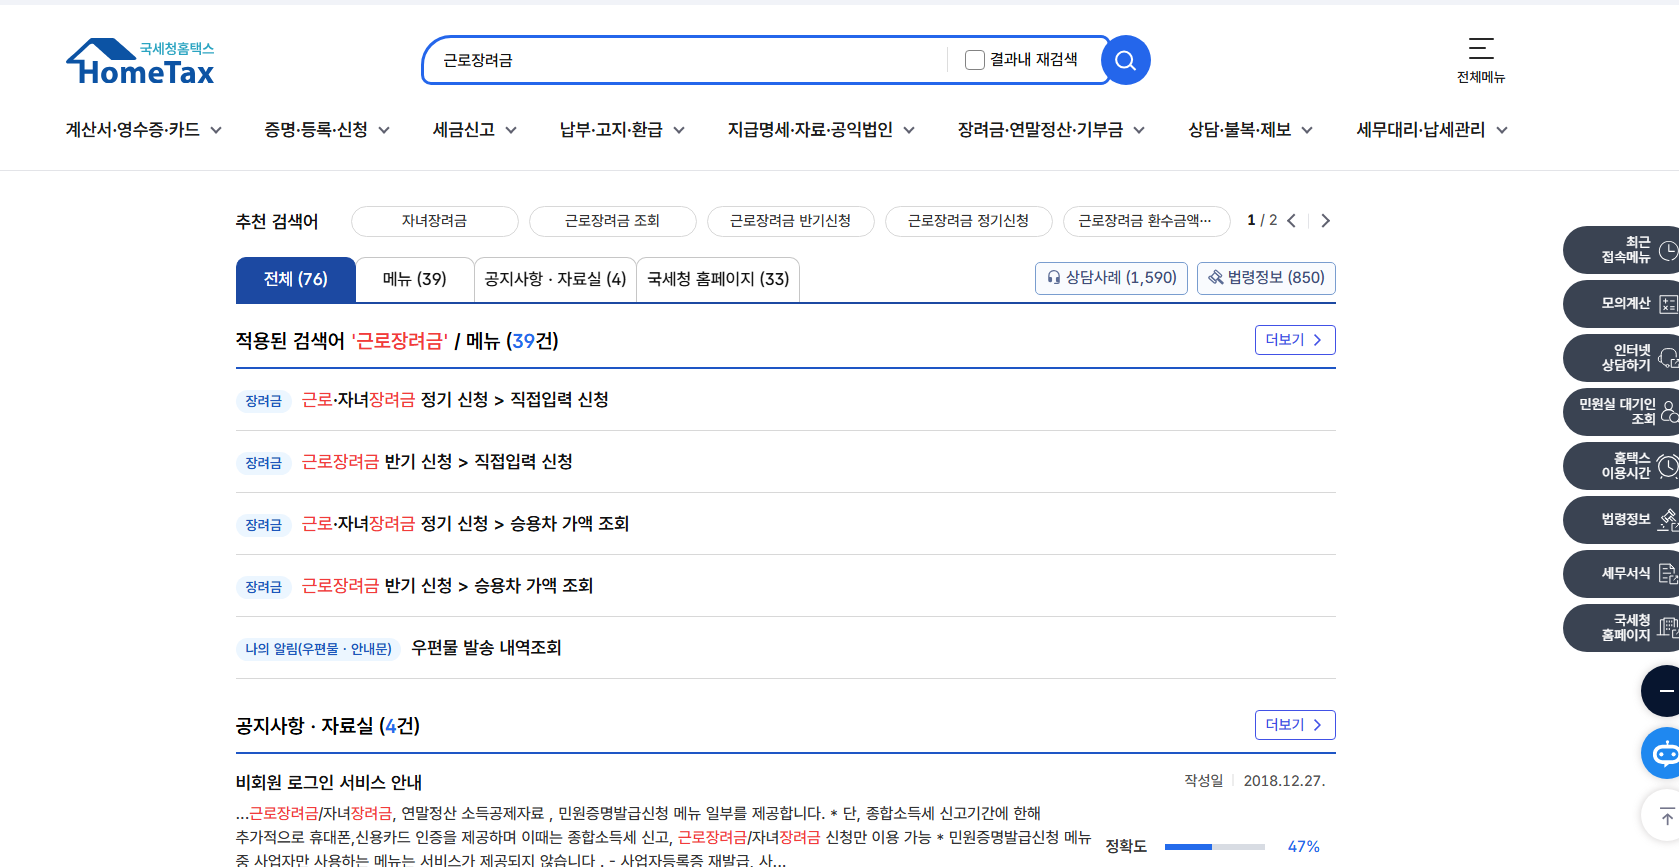Click 더보기 for 공지사항 · 자료실
The height and width of the screenshot is (867, 1679).
(1295, 725)
